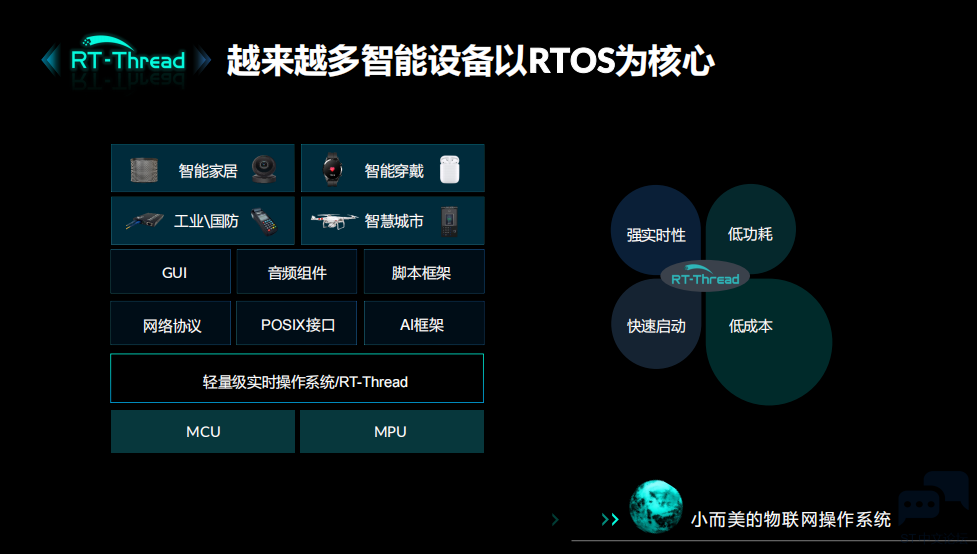Click the 快速启动 circle

pos(656,324)
